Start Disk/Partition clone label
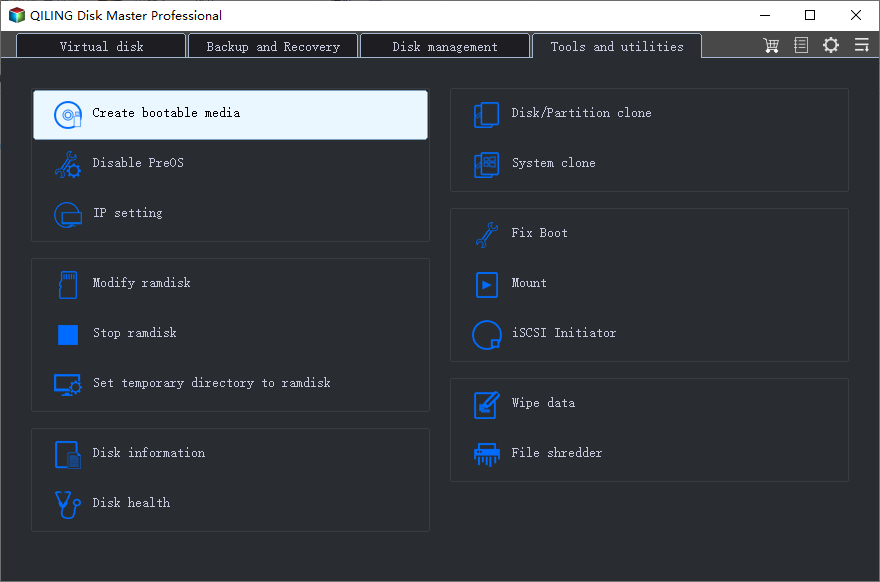Screen dimensions: 880x582 click(581, 113)
